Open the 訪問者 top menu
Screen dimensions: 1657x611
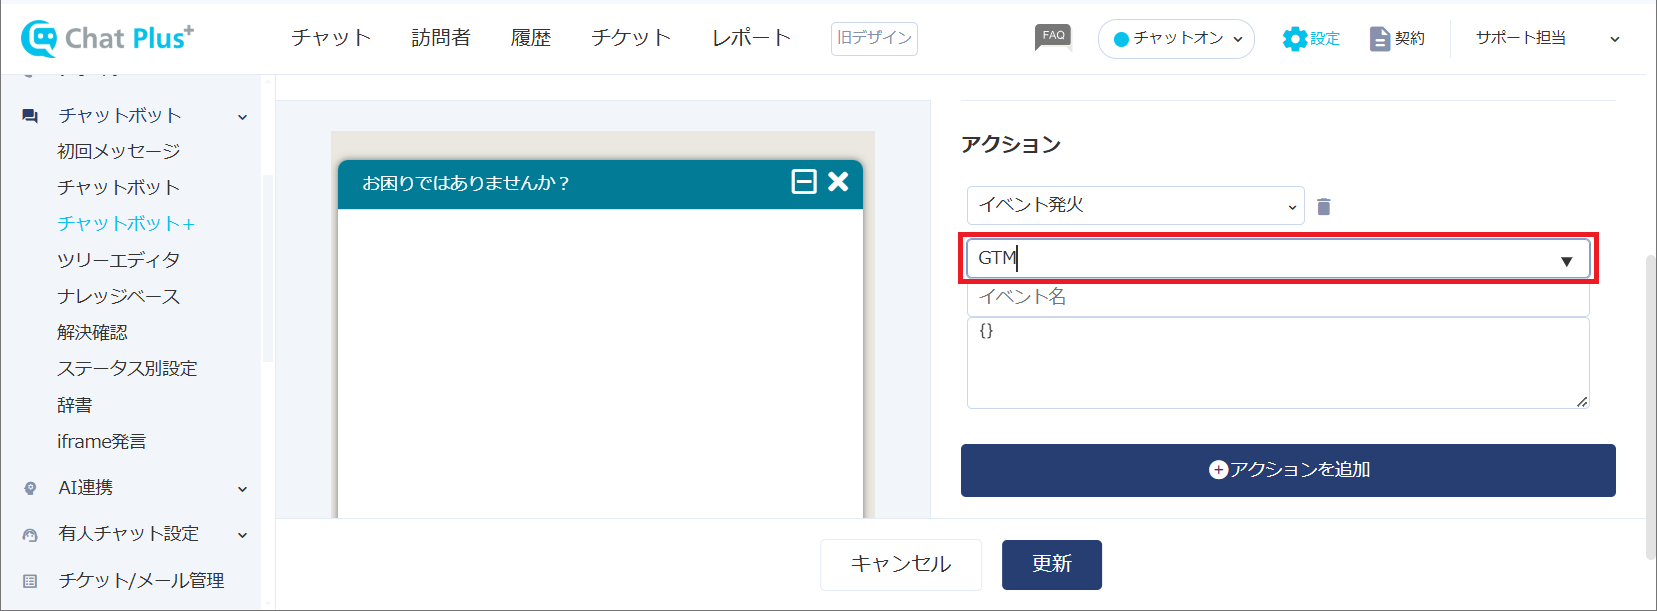(x=441, y=38)
